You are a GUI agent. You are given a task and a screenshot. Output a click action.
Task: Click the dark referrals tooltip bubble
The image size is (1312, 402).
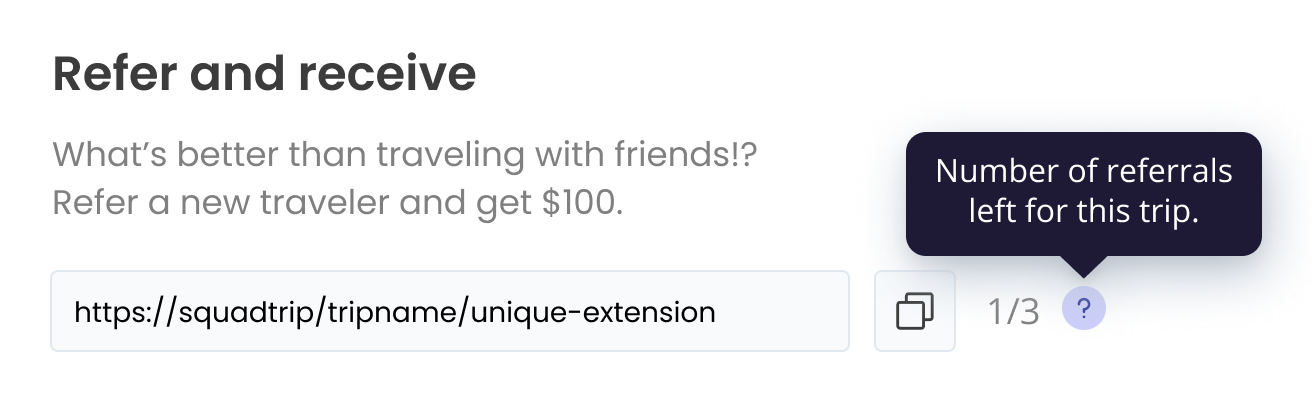click(1083, 193)
